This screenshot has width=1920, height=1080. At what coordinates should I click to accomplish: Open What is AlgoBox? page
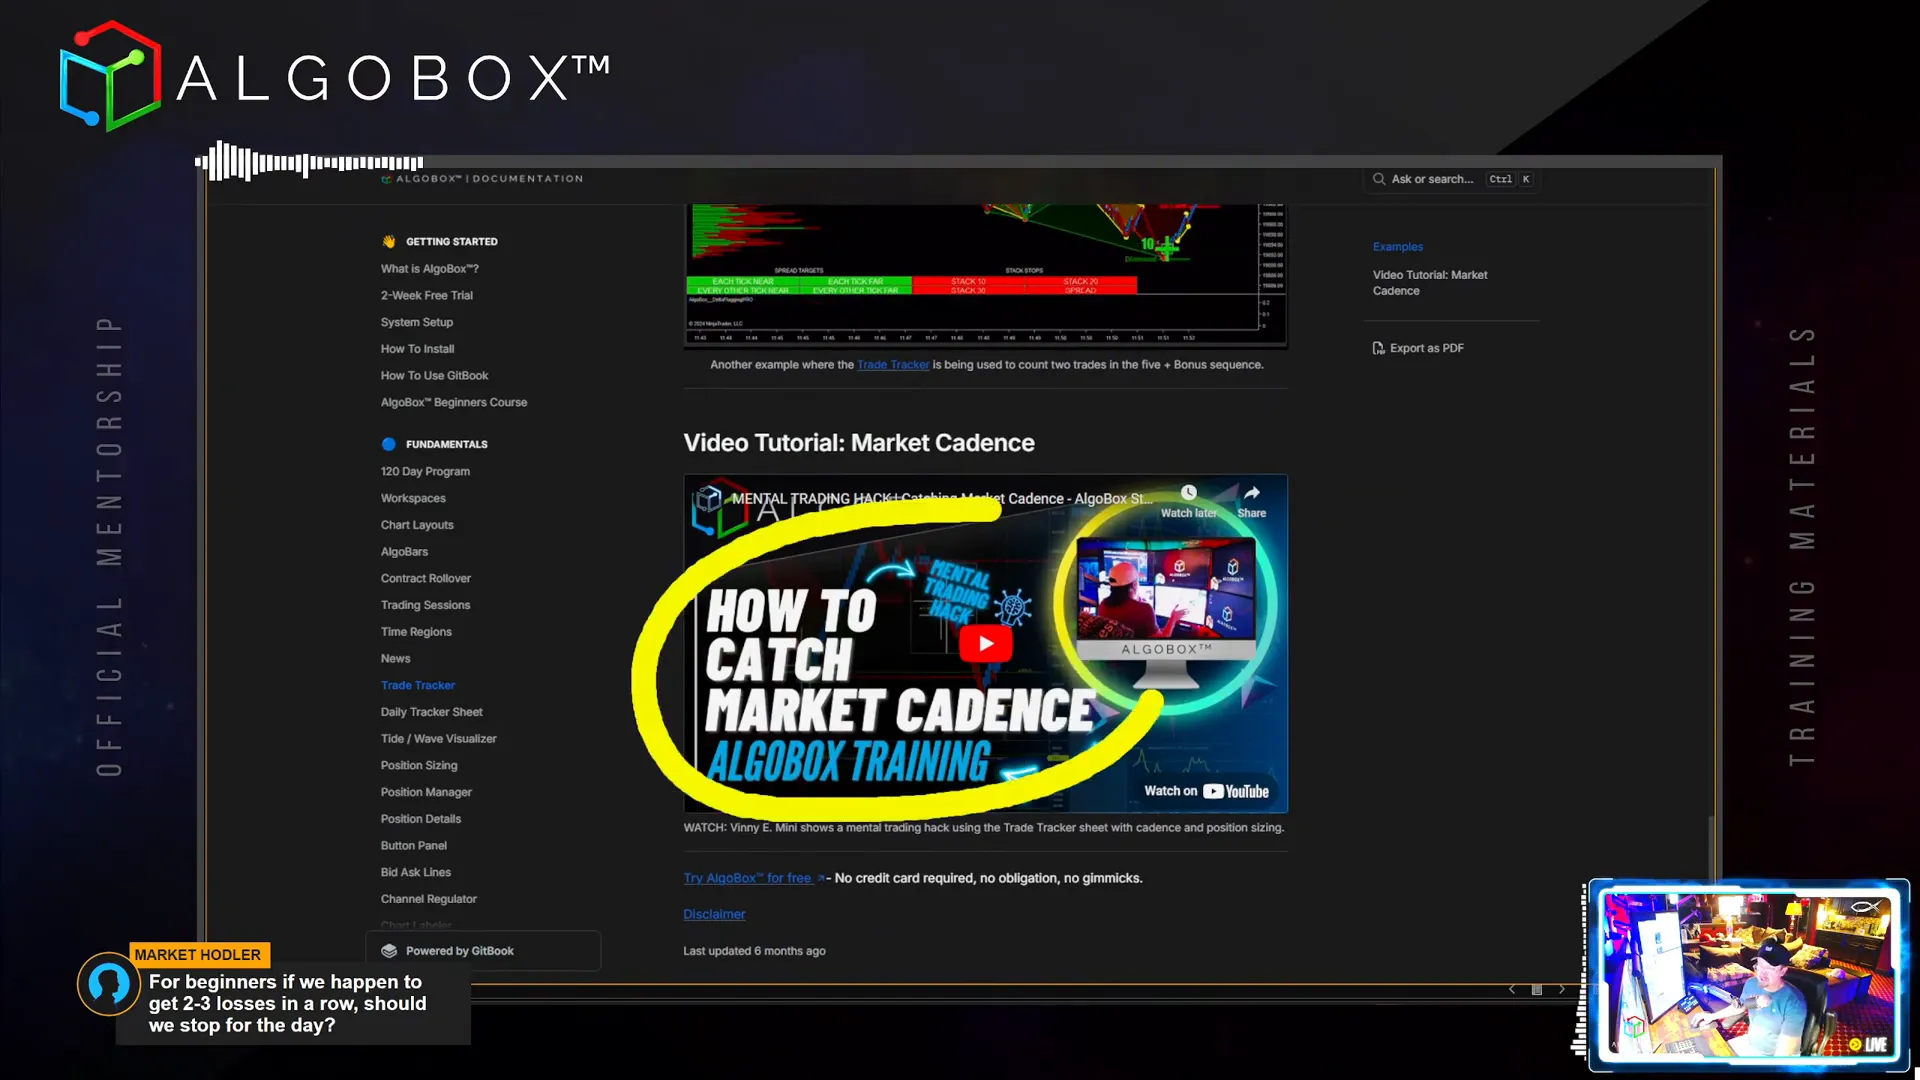tap(430, 269)
